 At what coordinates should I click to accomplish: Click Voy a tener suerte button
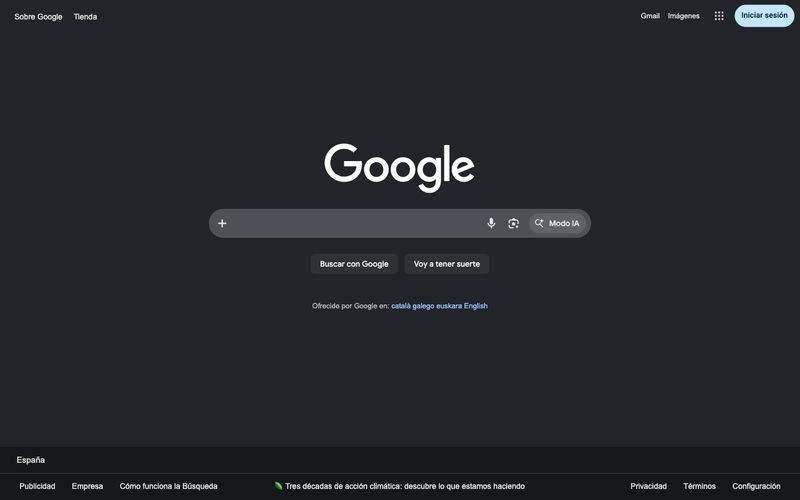tap(447, 264)
